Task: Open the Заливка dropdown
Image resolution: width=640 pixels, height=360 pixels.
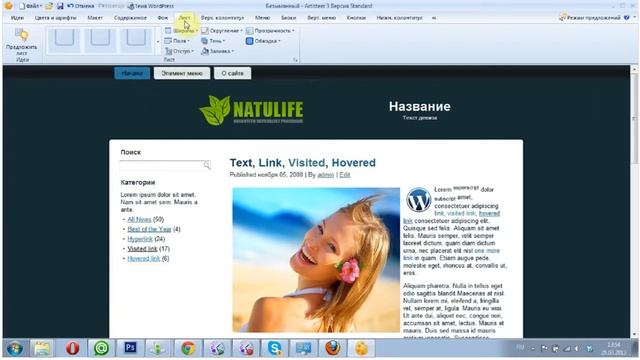Action: click(x=218, y=51)
